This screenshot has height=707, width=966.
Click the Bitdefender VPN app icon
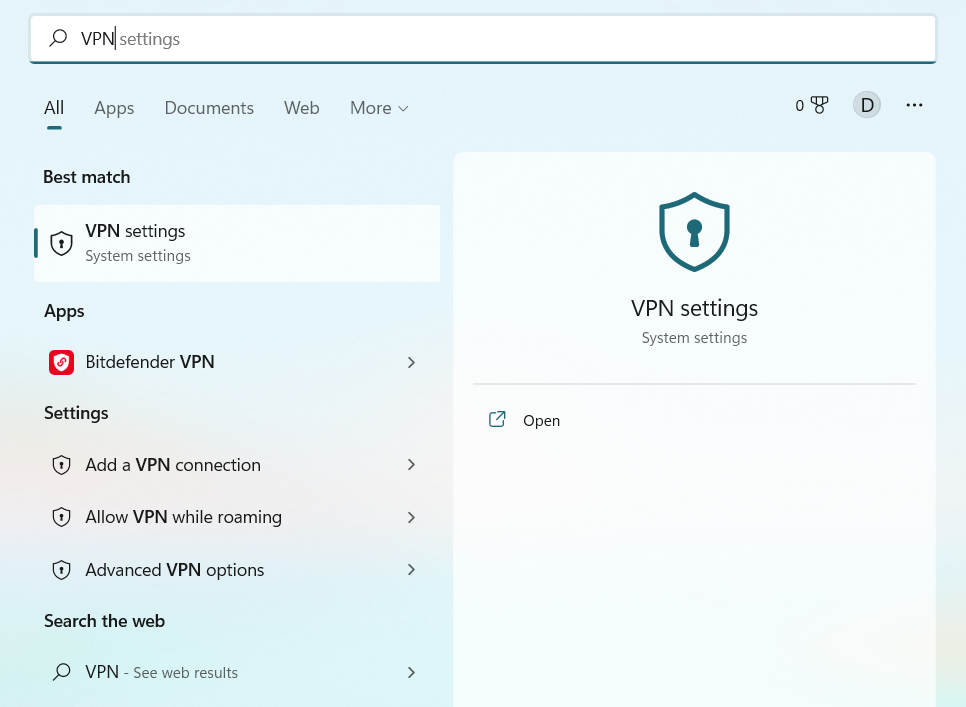[61, 362]
